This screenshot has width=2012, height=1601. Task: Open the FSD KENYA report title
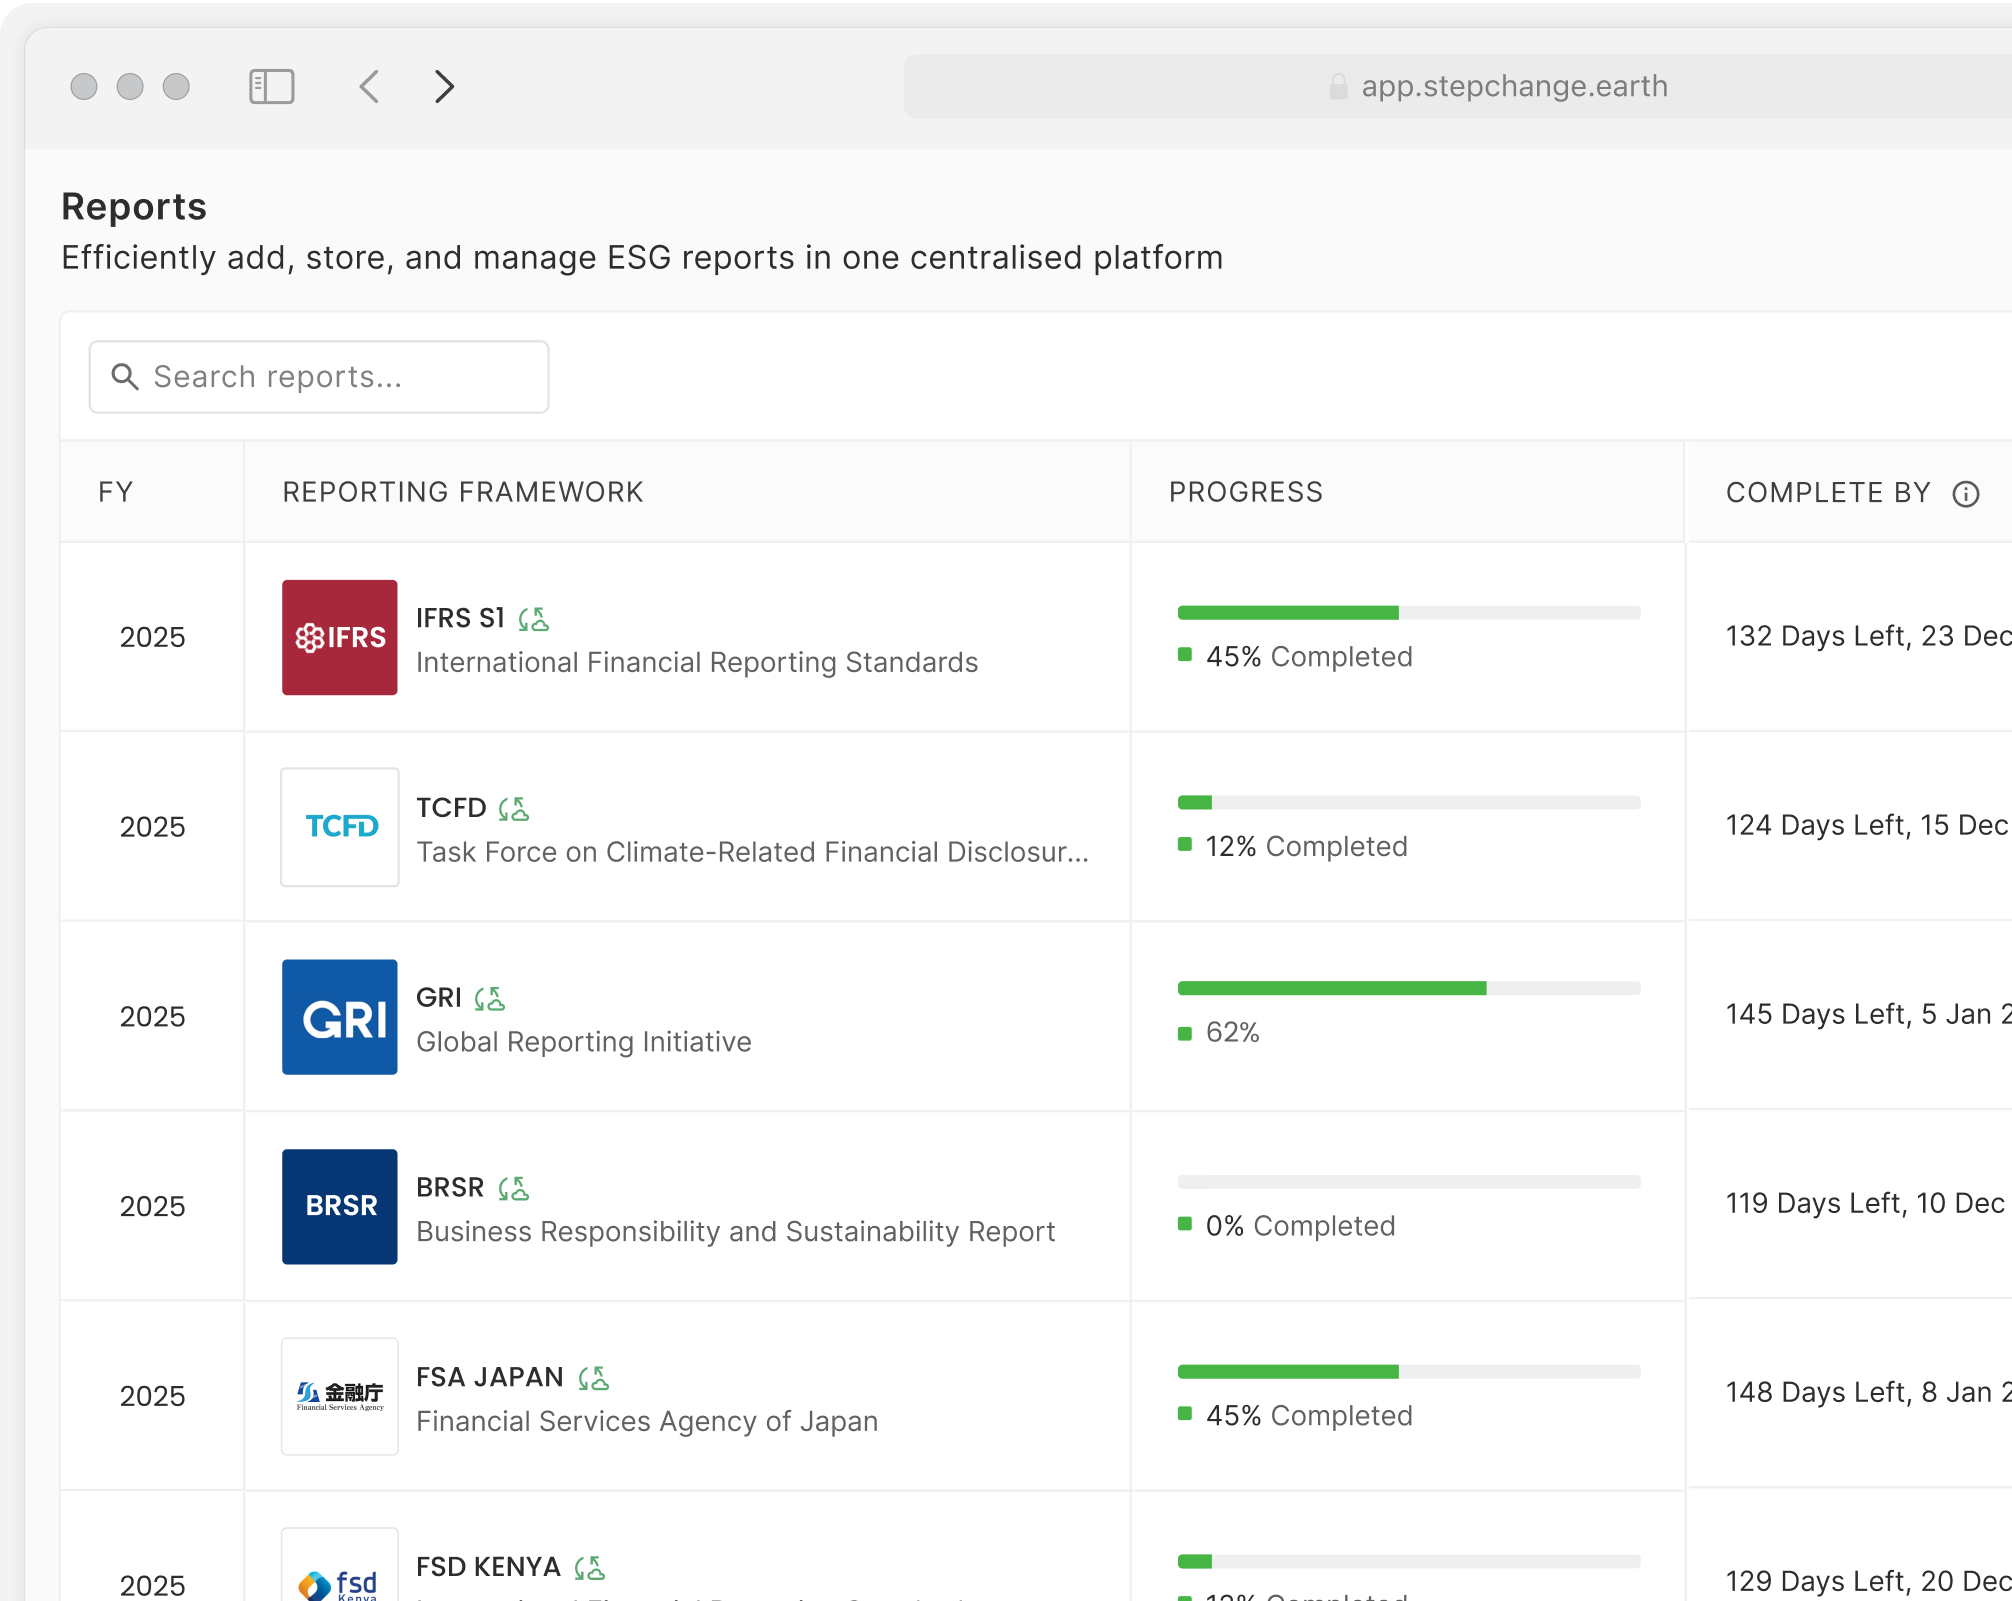tap(488, 1567)
